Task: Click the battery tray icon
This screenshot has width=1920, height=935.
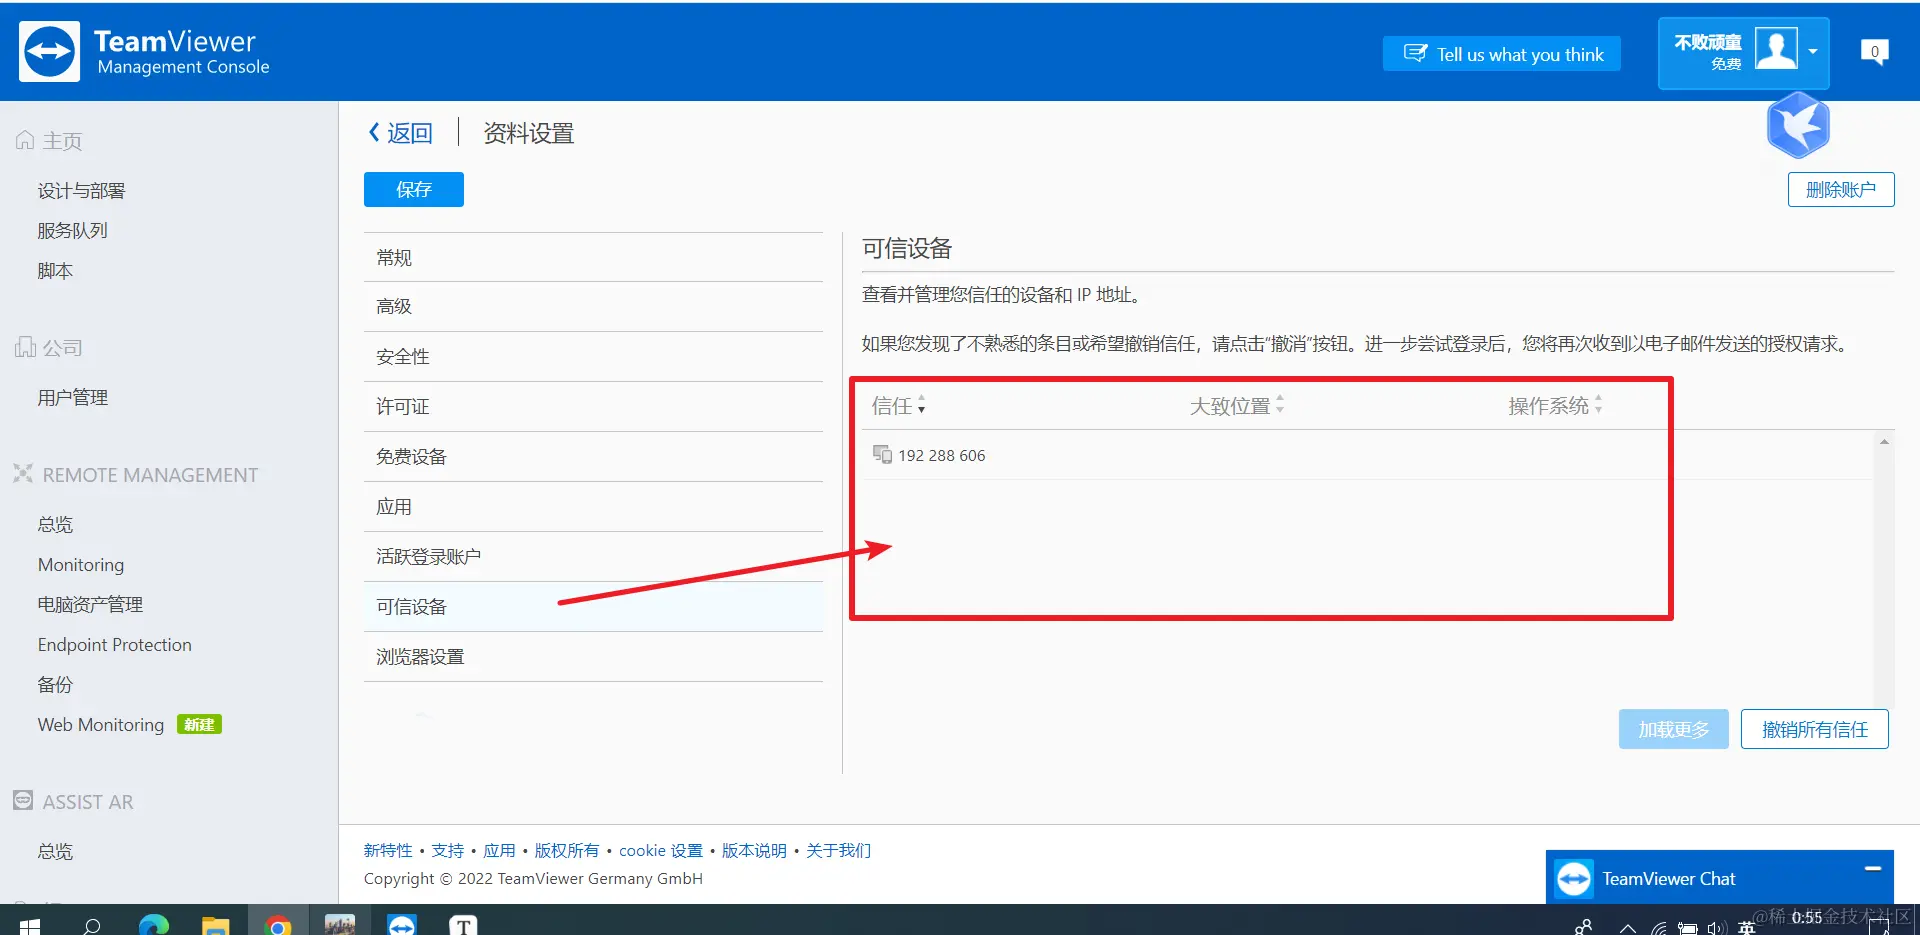Action: click(1688, 929)
